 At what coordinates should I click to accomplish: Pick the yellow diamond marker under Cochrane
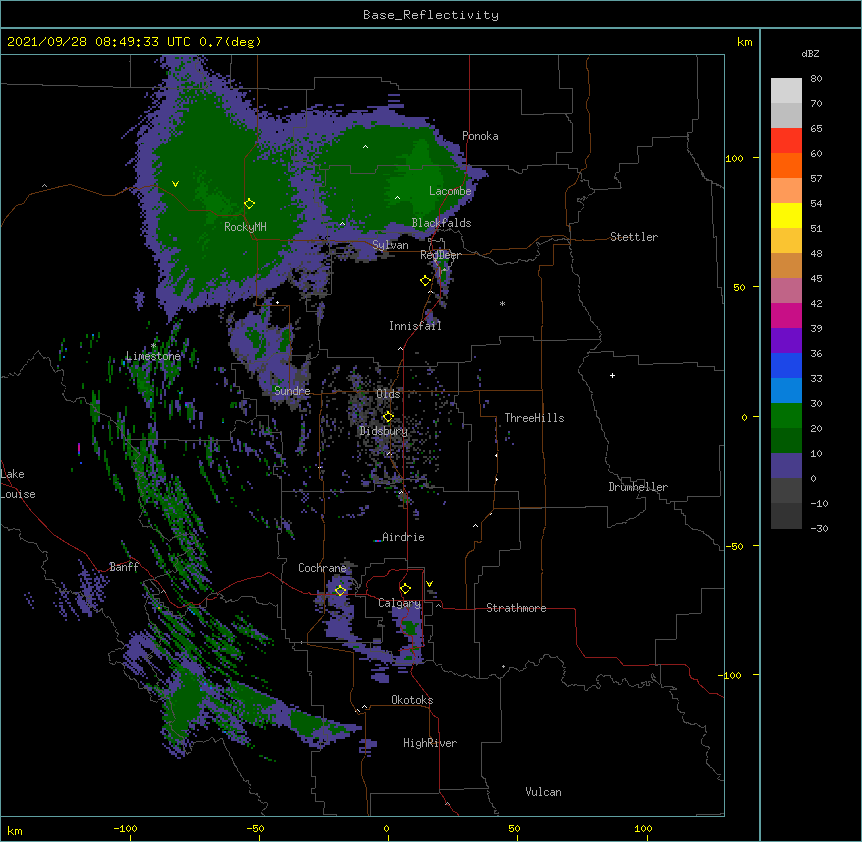point(340,590)
